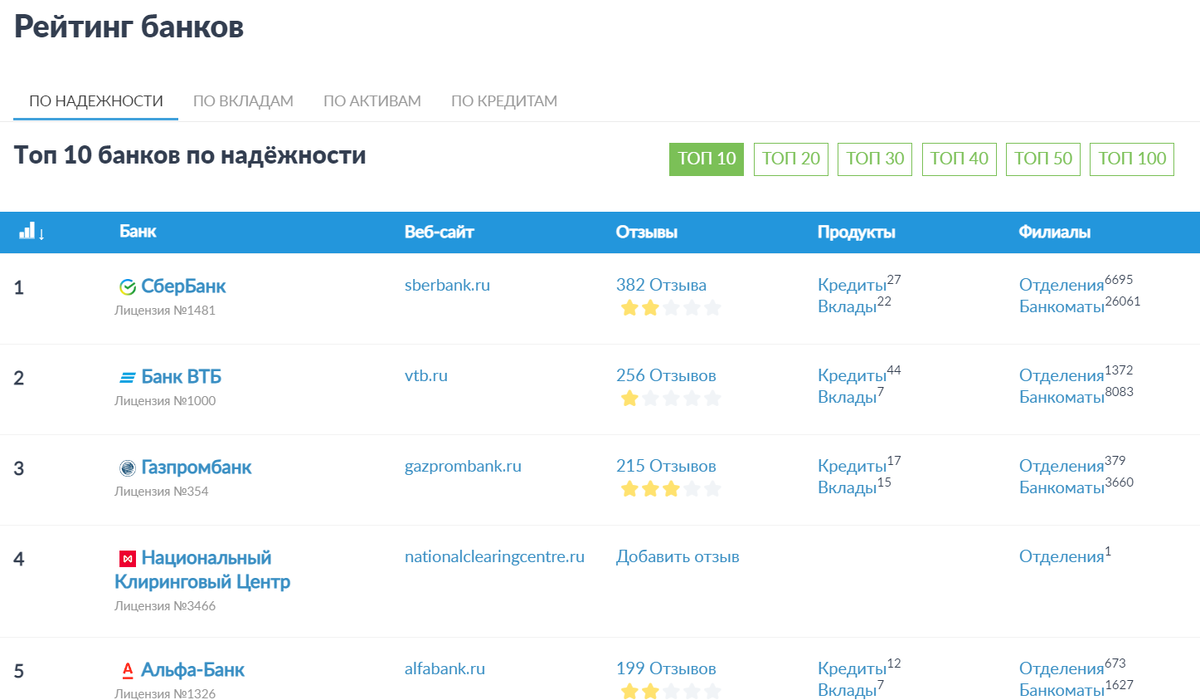This screenshot has height=700, width=1200.
Task: Click the Лицензия №1481 text
Action: [x=165, y=311]
